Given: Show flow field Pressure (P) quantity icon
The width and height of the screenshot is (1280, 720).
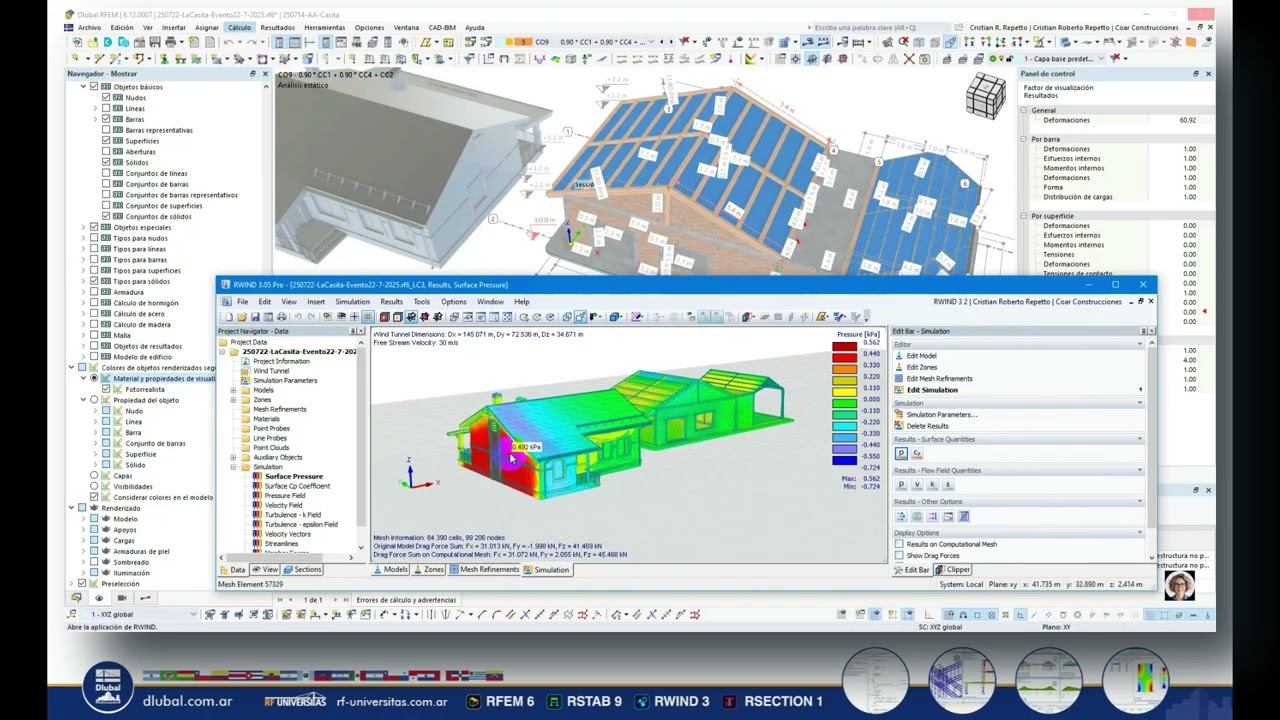Looking at the screenshot, I should coord(901,485).
